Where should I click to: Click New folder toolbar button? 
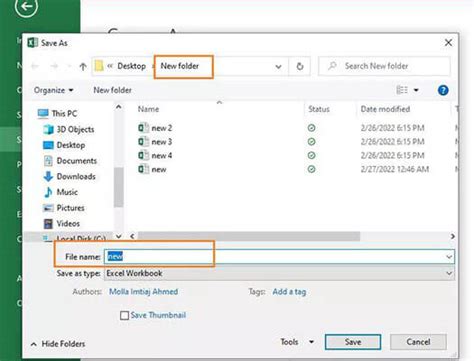[112, 90]
